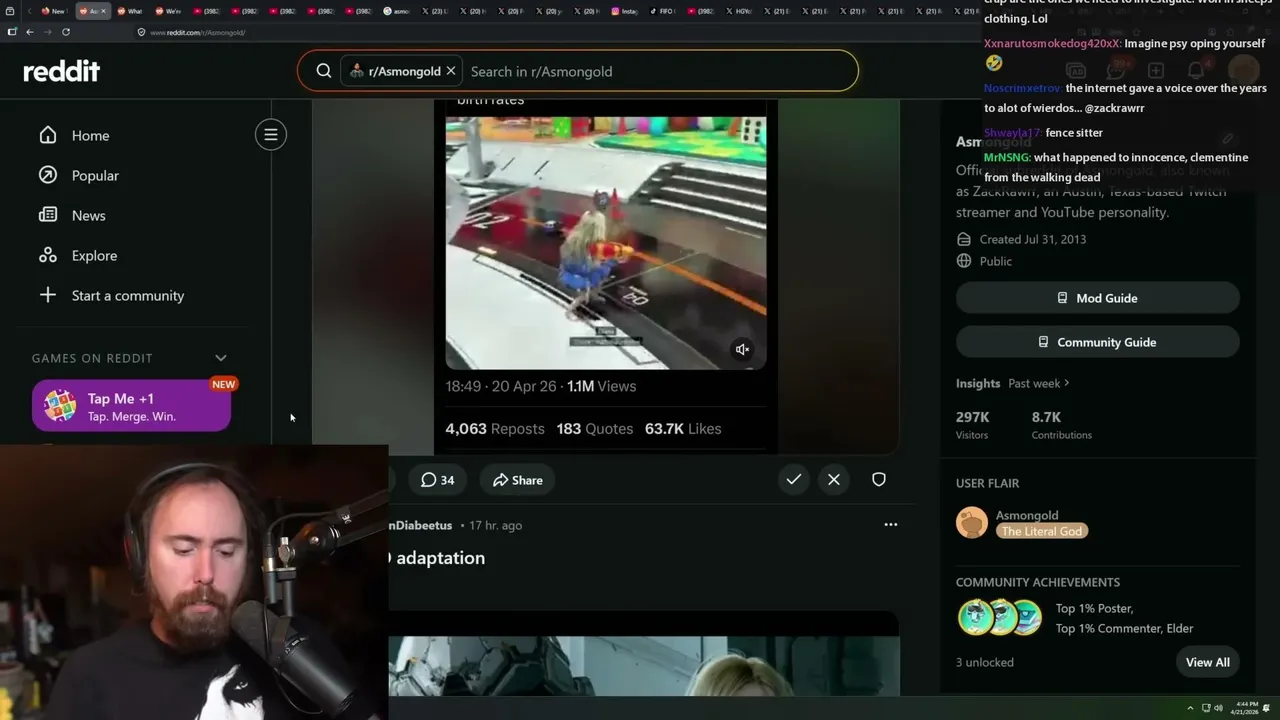
Task: Switch to the FIFO browser tab
Action: (x=663, y=11)
